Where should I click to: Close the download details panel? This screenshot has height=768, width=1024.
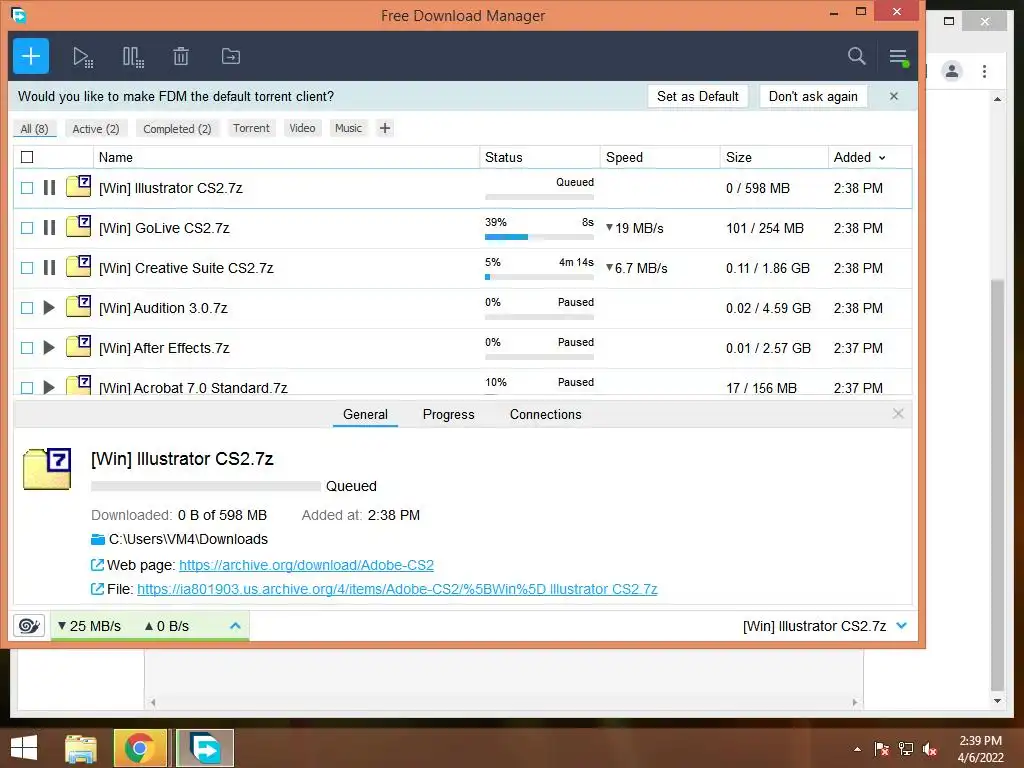pyautogui.click(x=898, y=413)
